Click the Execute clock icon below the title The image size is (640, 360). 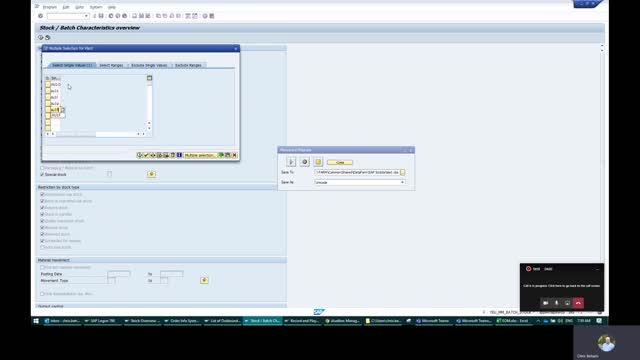[40, 38]
